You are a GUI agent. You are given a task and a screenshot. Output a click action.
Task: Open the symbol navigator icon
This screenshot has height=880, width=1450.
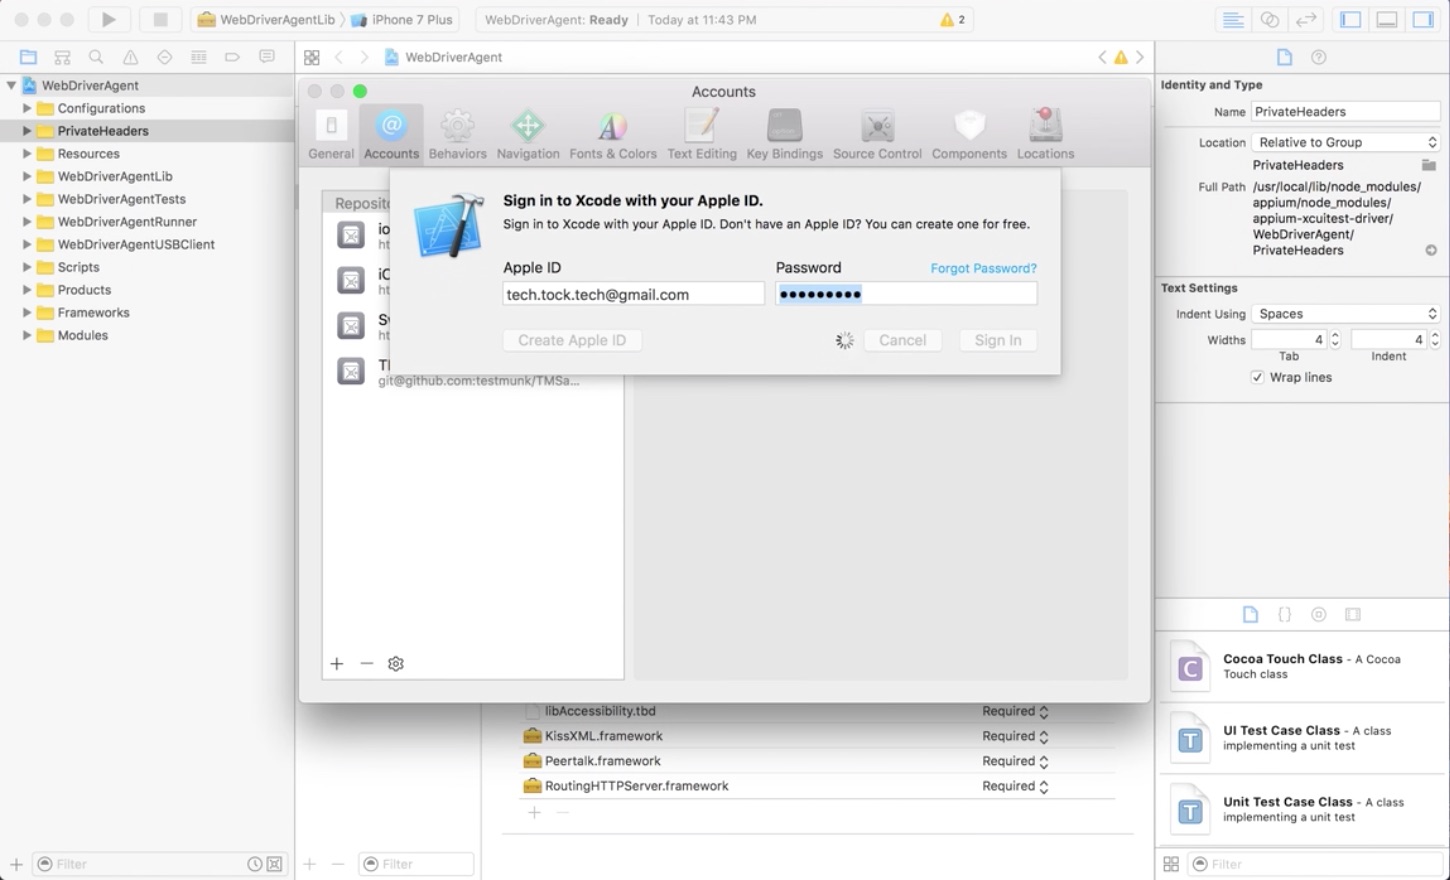tap(62, 57)
